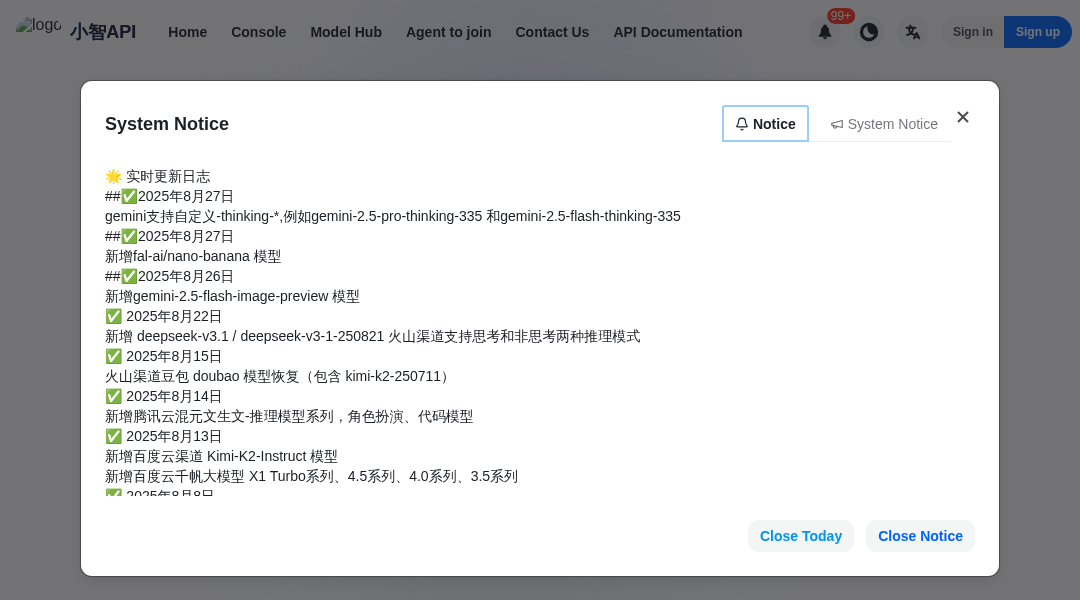Select the bell icon inside Notice tab
The height and width of the screenshot is (600, 1080).
pos(742,123)
